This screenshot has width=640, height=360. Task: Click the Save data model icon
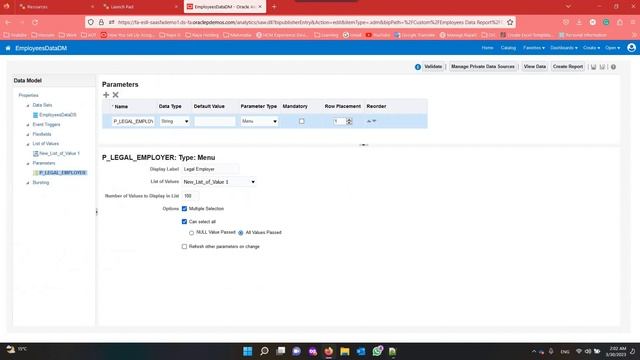593,67
